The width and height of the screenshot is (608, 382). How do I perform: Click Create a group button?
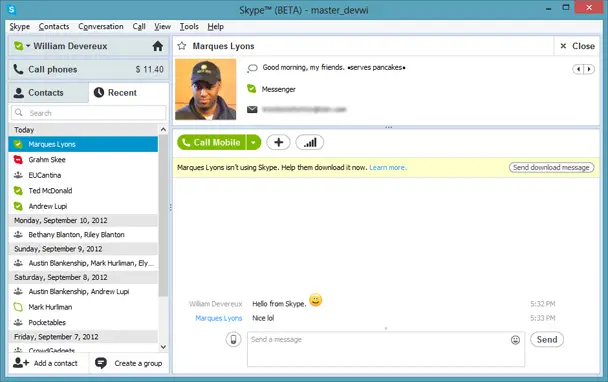pos(129,363)
